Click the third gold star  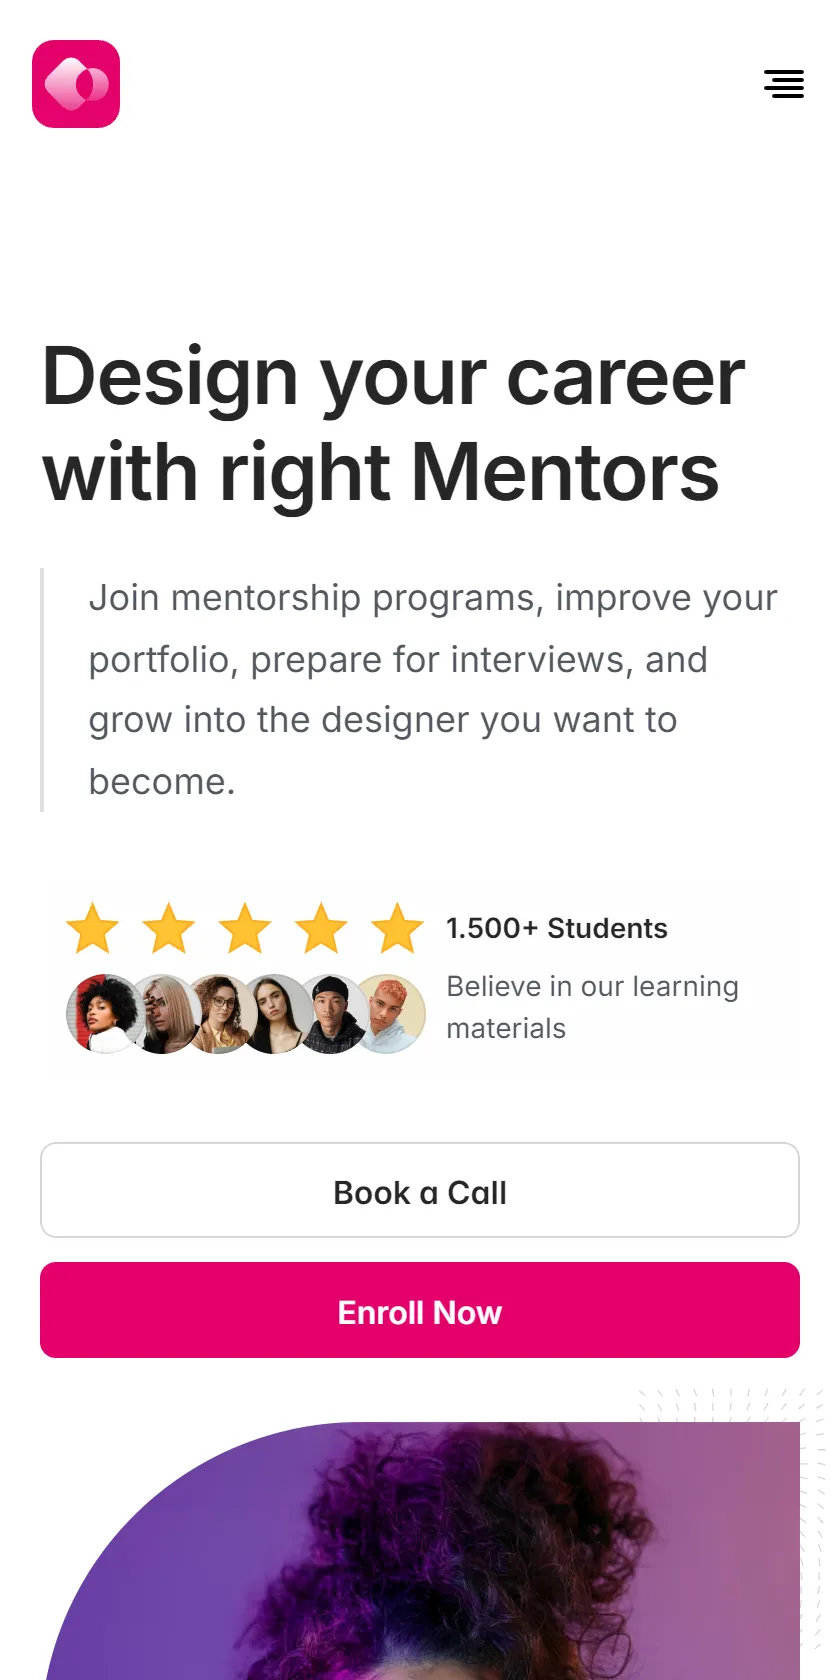coord(245,928)
